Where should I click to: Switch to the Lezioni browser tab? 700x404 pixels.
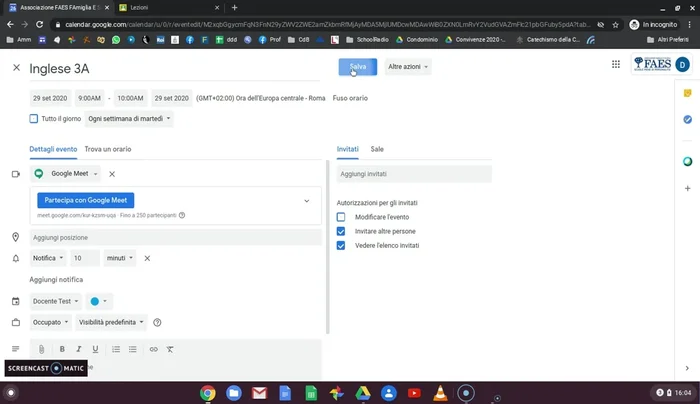click(169, 8)
